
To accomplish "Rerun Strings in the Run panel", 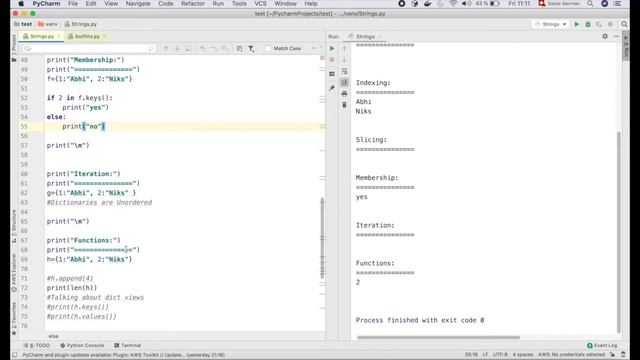I will pyautogui.click(x=332, y=49).
